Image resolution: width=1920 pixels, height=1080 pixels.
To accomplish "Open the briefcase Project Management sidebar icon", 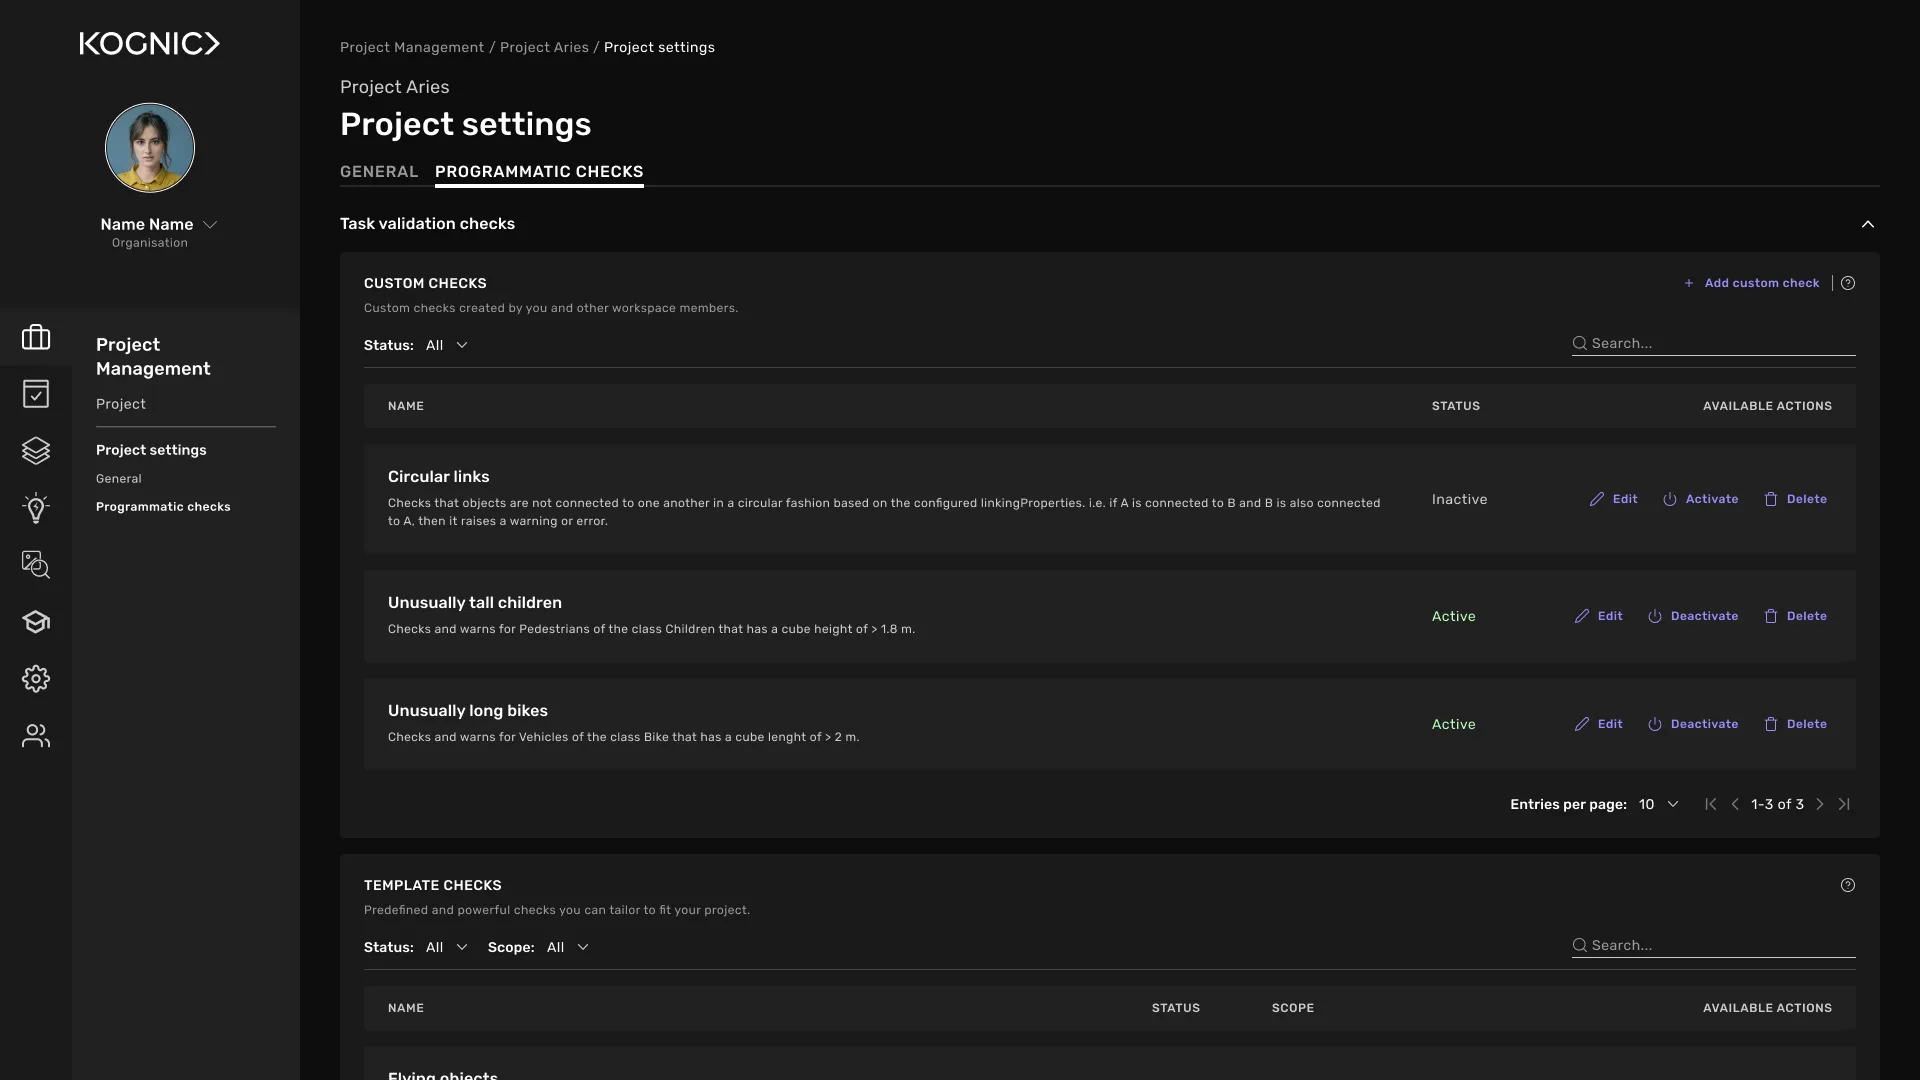I will [36, 337].
